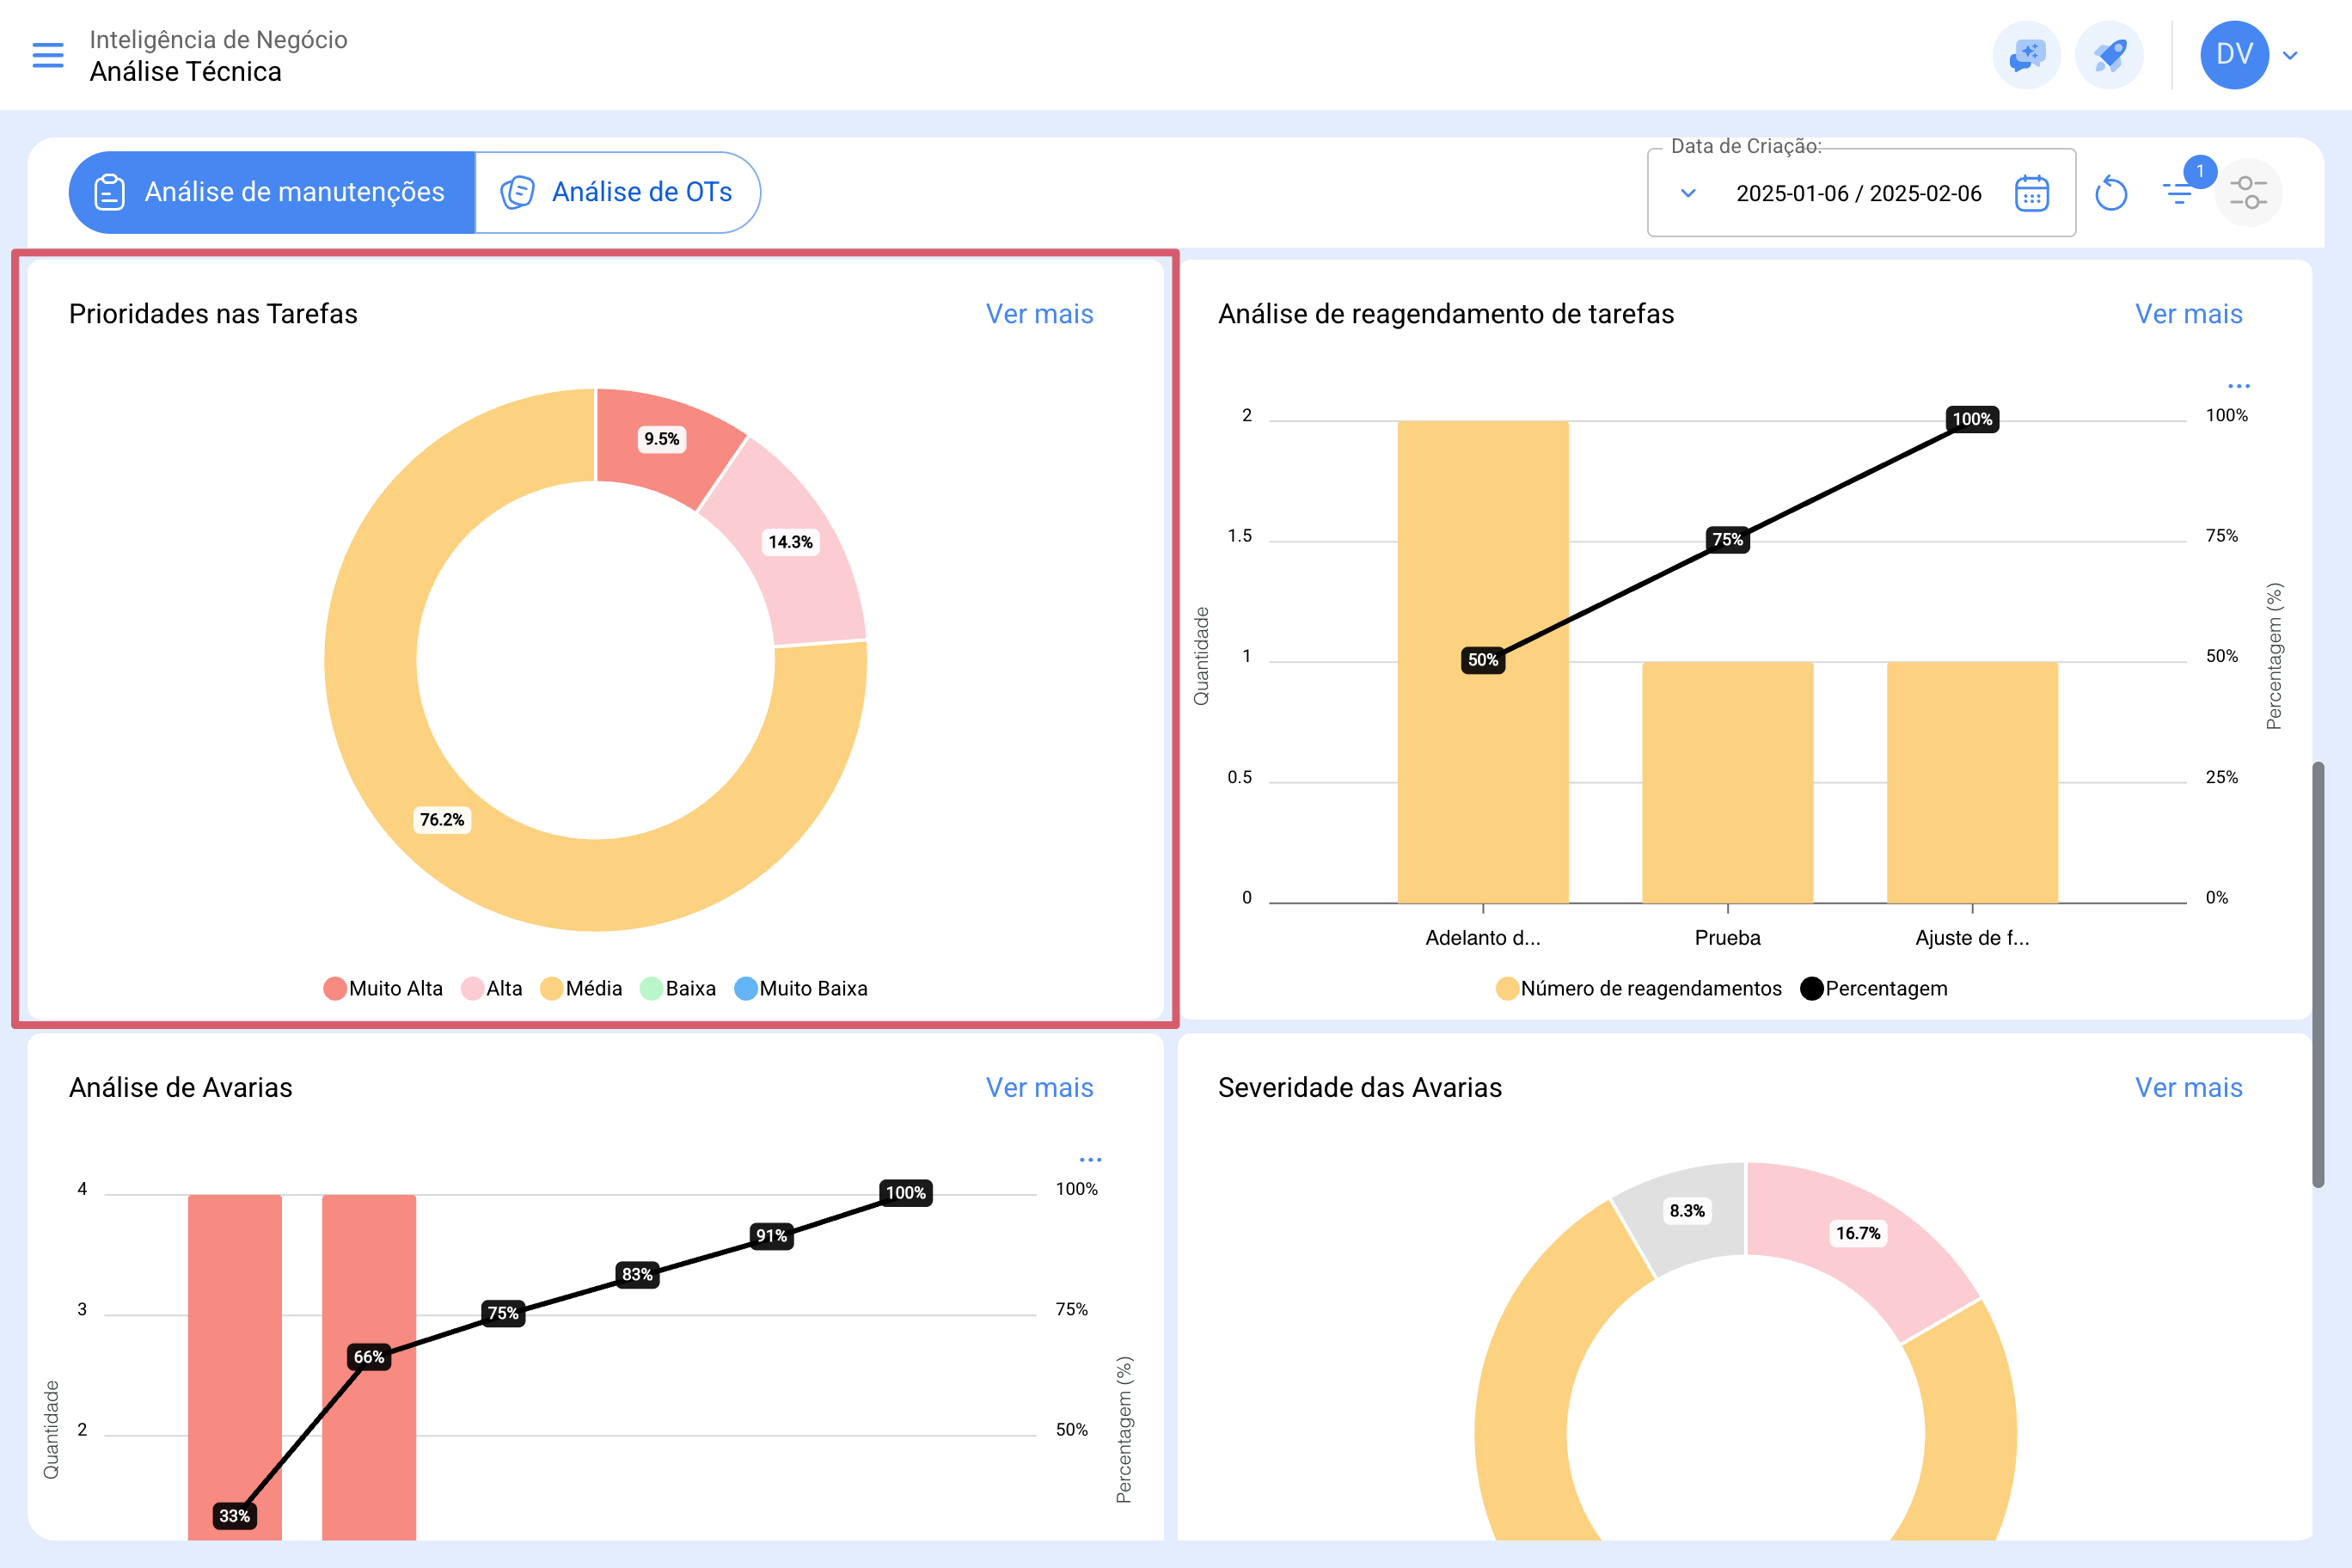Toggle the Média legend item

pyautogui.click(x=581, y=988)
